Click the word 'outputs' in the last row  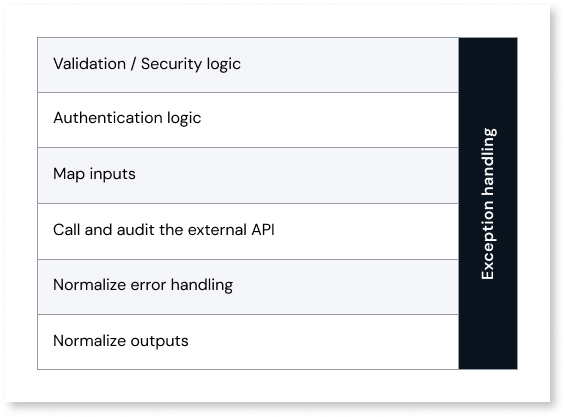(x=159, y=341)
